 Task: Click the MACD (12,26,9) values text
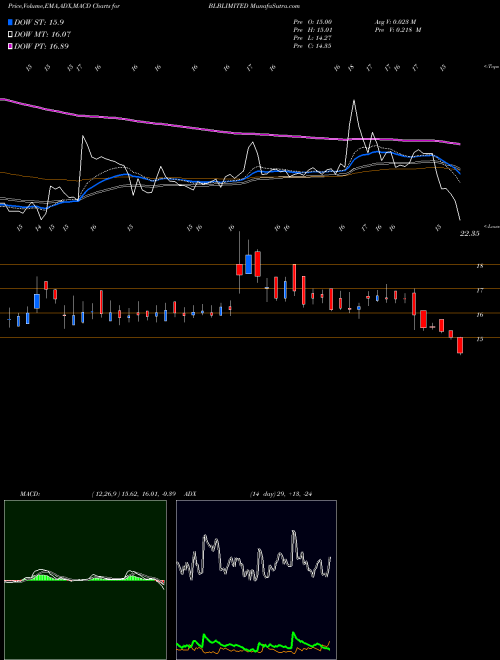coord(133,494)
